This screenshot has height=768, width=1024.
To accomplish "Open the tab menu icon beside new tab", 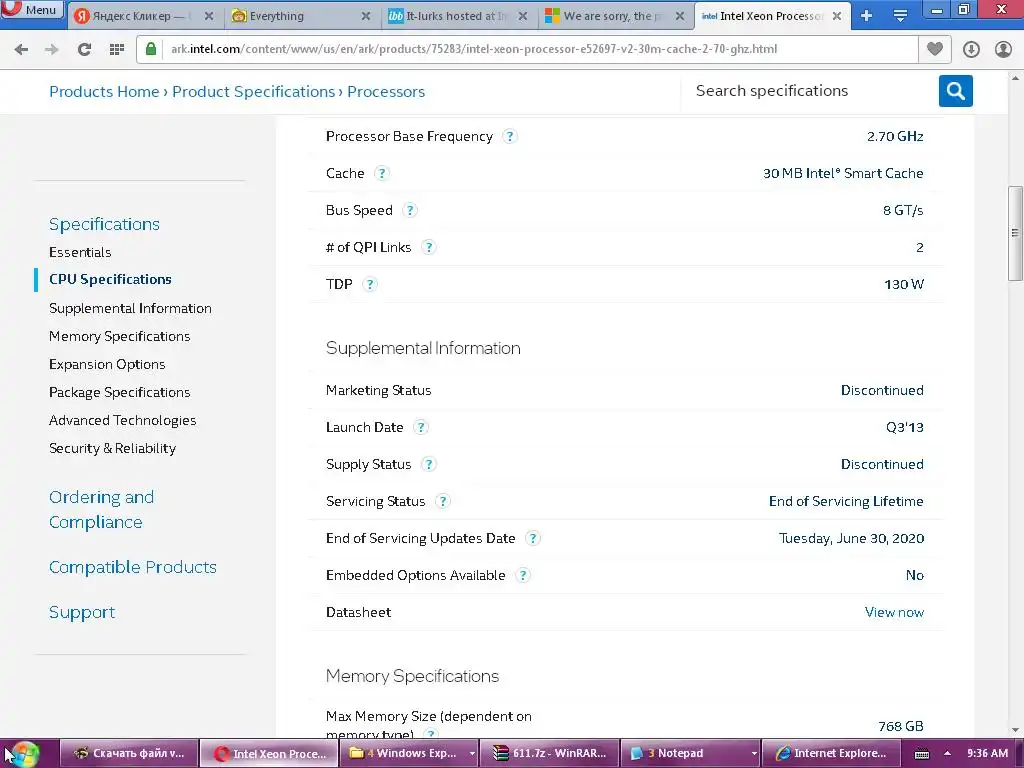I will pyautogui.click(x=900, y=16).
